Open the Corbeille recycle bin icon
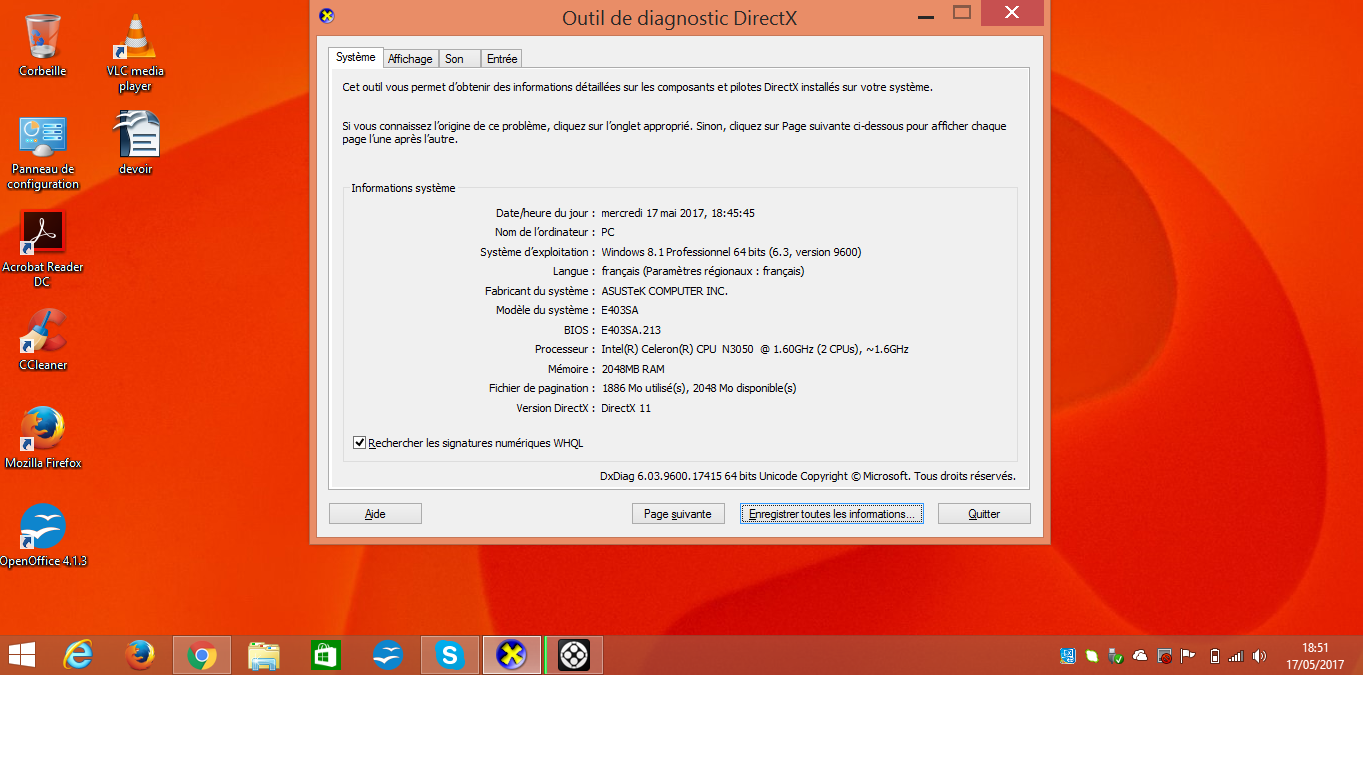 [43, 46]
